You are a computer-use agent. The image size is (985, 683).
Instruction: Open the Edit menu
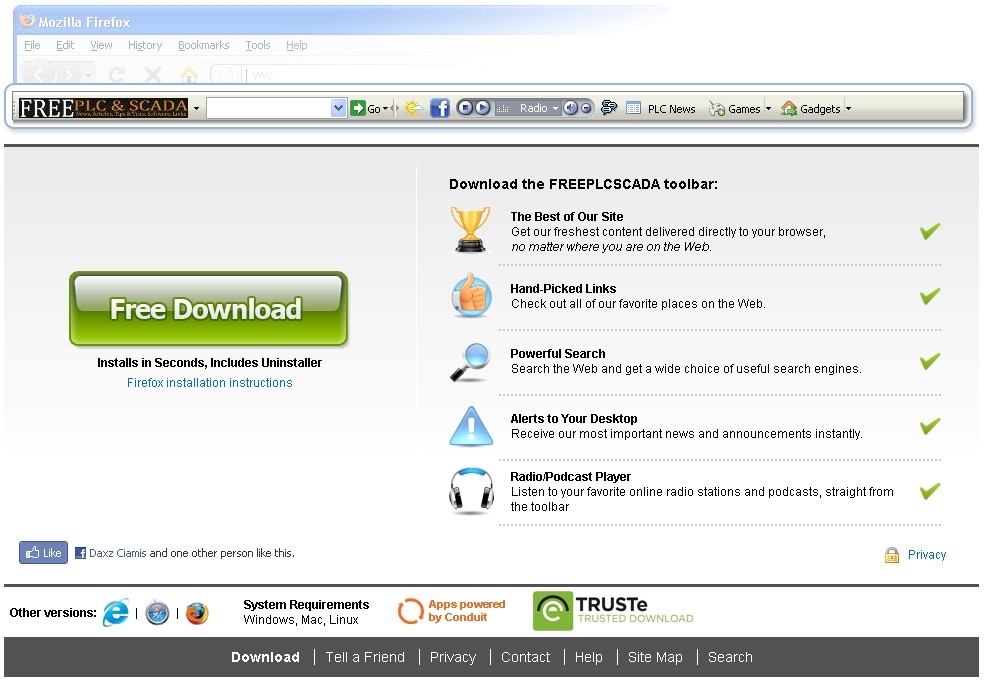(65, 45)
